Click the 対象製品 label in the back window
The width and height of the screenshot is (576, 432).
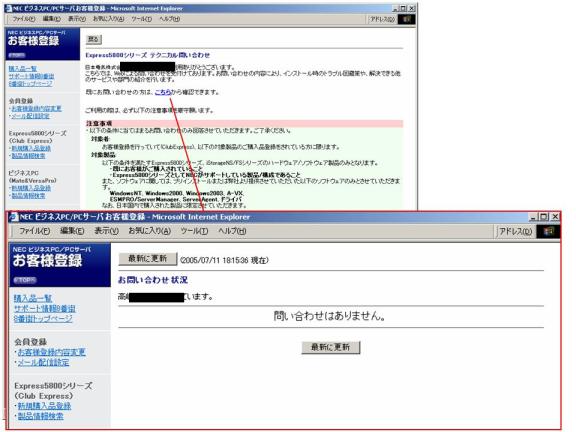(104, 155)
